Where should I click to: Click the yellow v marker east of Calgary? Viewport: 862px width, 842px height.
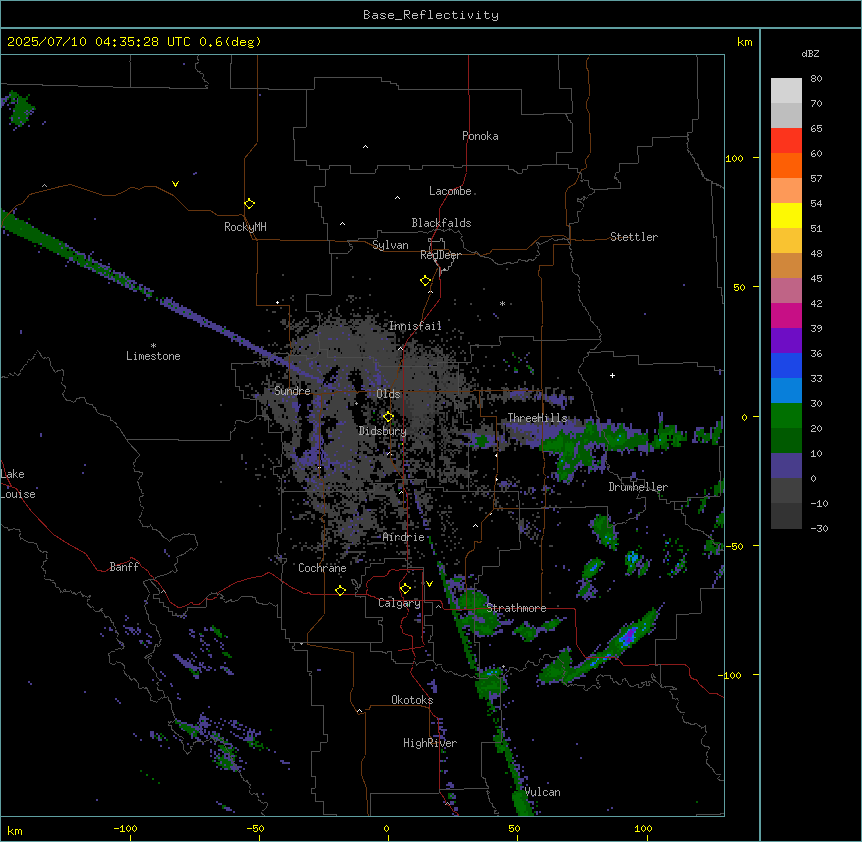[x=429, y=584]
